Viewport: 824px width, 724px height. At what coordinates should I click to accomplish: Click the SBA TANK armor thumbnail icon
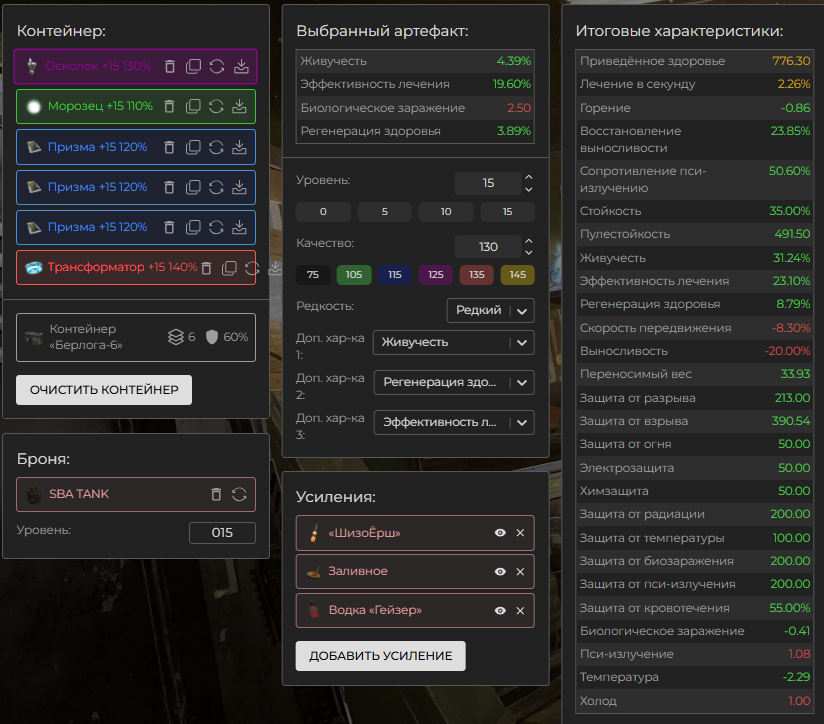click(34, 494)
